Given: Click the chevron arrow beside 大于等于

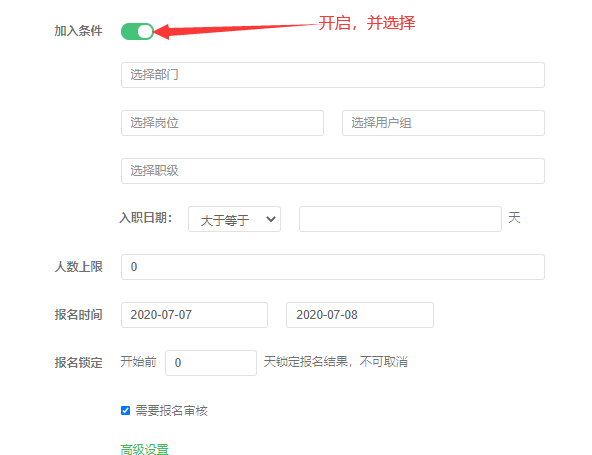Looking at the screenshot, I should (270, 219).
